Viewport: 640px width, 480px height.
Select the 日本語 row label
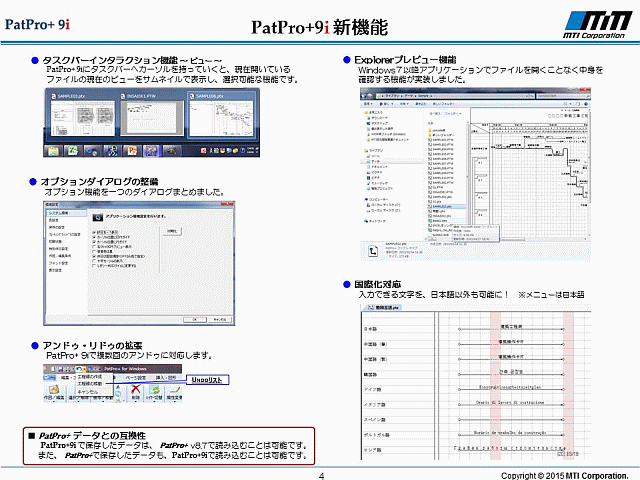[370, 329]
